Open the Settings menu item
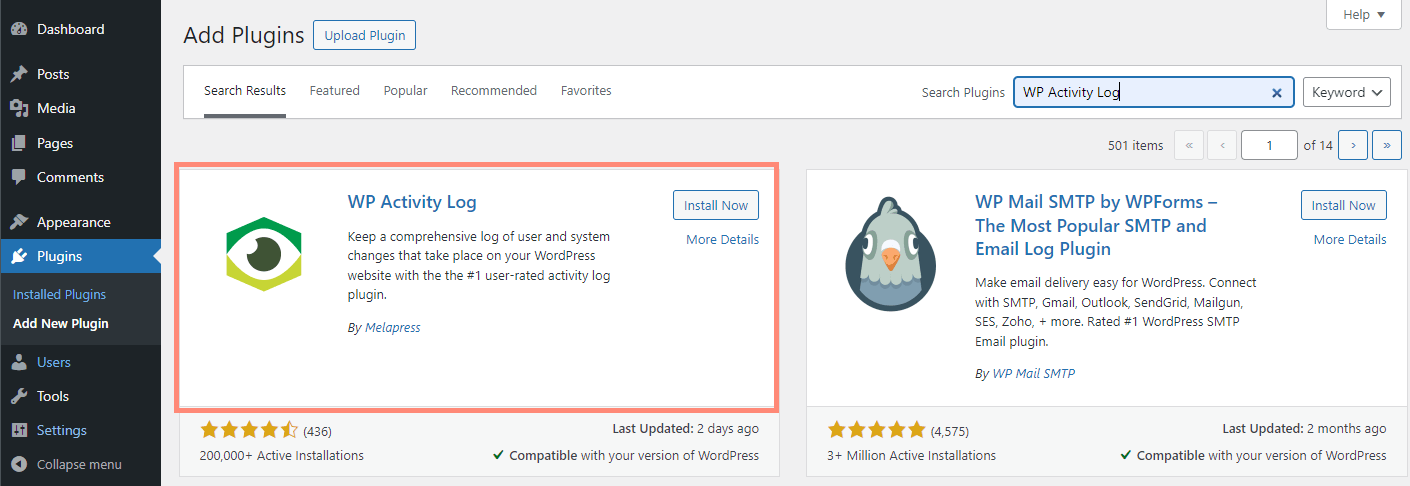Viewport: 1410px width, 486px height. pyautogui.click(x=80, y=430)
